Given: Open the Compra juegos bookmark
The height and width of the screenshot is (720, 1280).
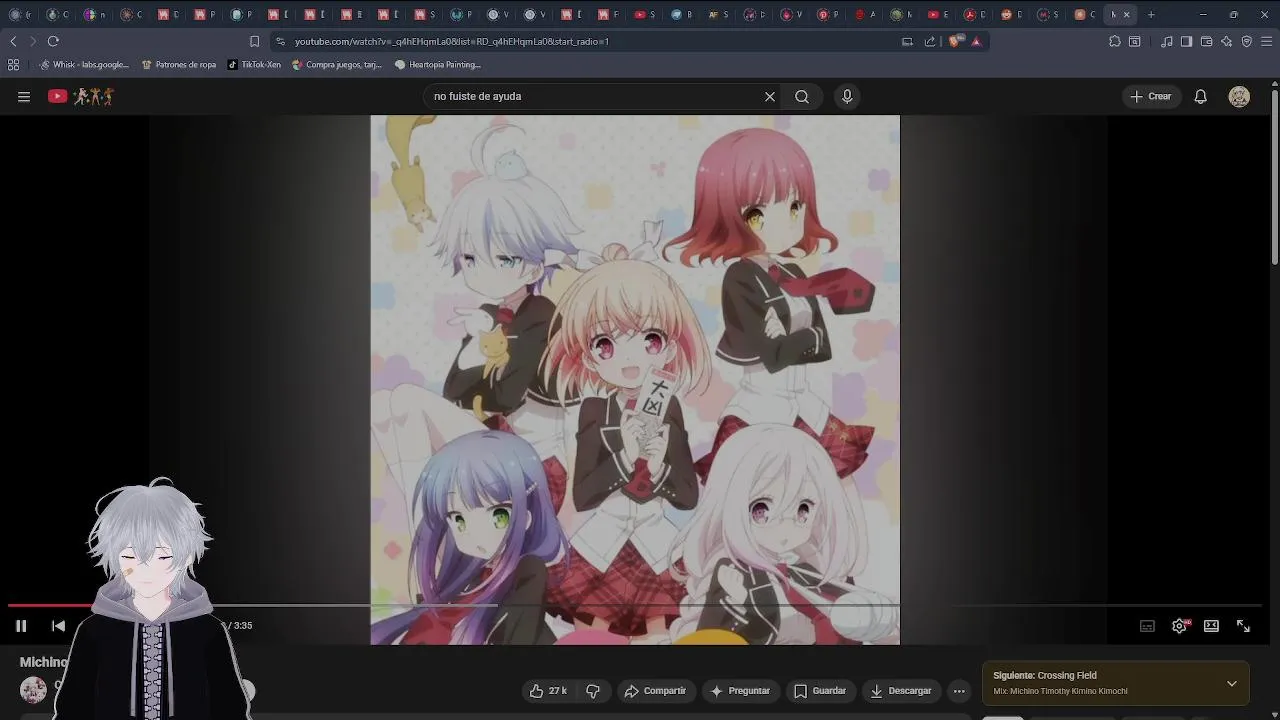Looking at the screenshot, I should coord(337,64).
